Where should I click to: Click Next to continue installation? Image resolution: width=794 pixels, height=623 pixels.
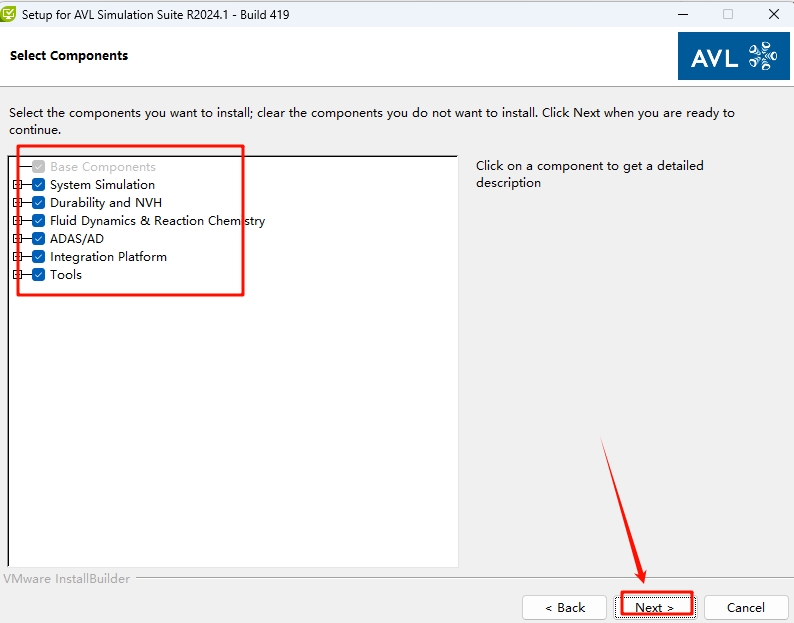tap(655, 607)
